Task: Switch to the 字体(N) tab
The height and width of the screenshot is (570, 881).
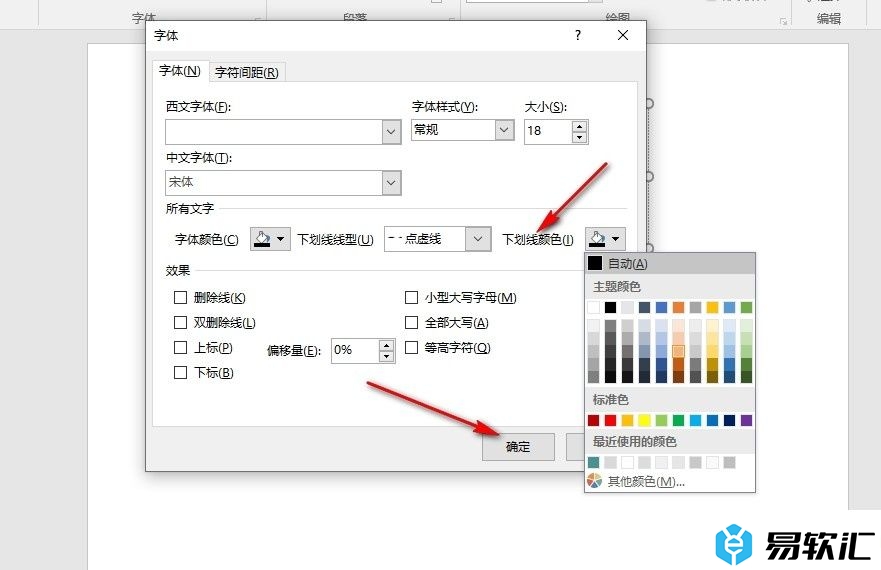Action: 180,71
